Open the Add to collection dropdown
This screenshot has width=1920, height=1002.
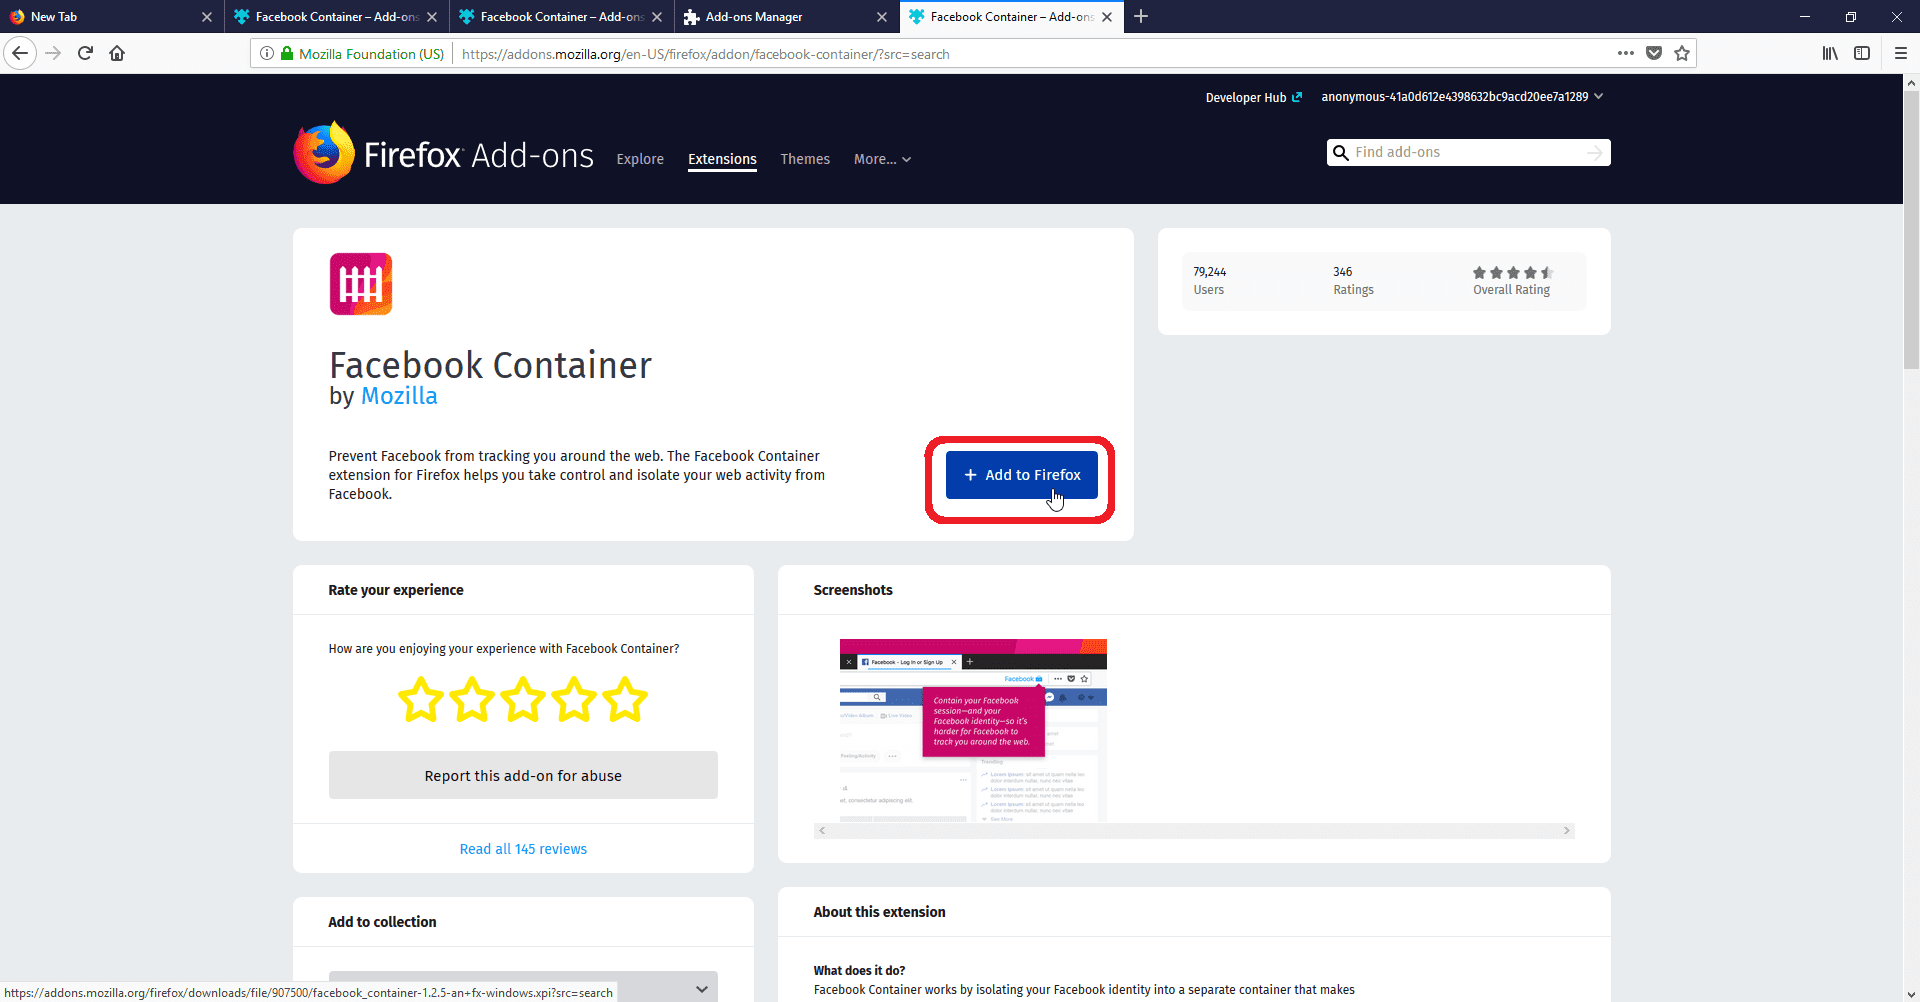point(523,987)
